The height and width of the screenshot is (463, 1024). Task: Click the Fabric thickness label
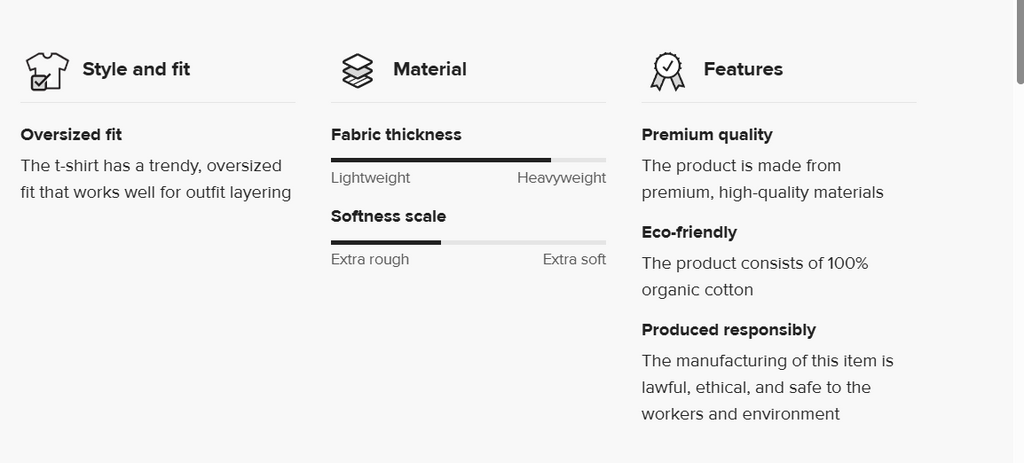(396, 134)
